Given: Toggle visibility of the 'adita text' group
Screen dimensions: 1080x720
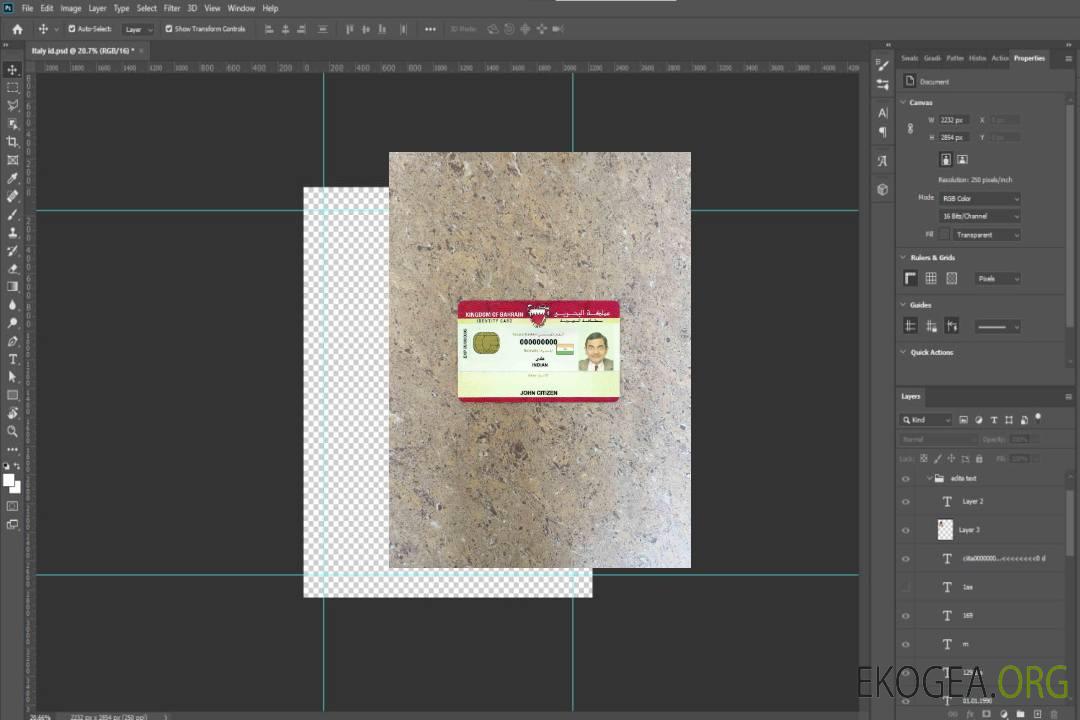Looking at the screenshot, I should pyautogui.click(x=906, y=479).
